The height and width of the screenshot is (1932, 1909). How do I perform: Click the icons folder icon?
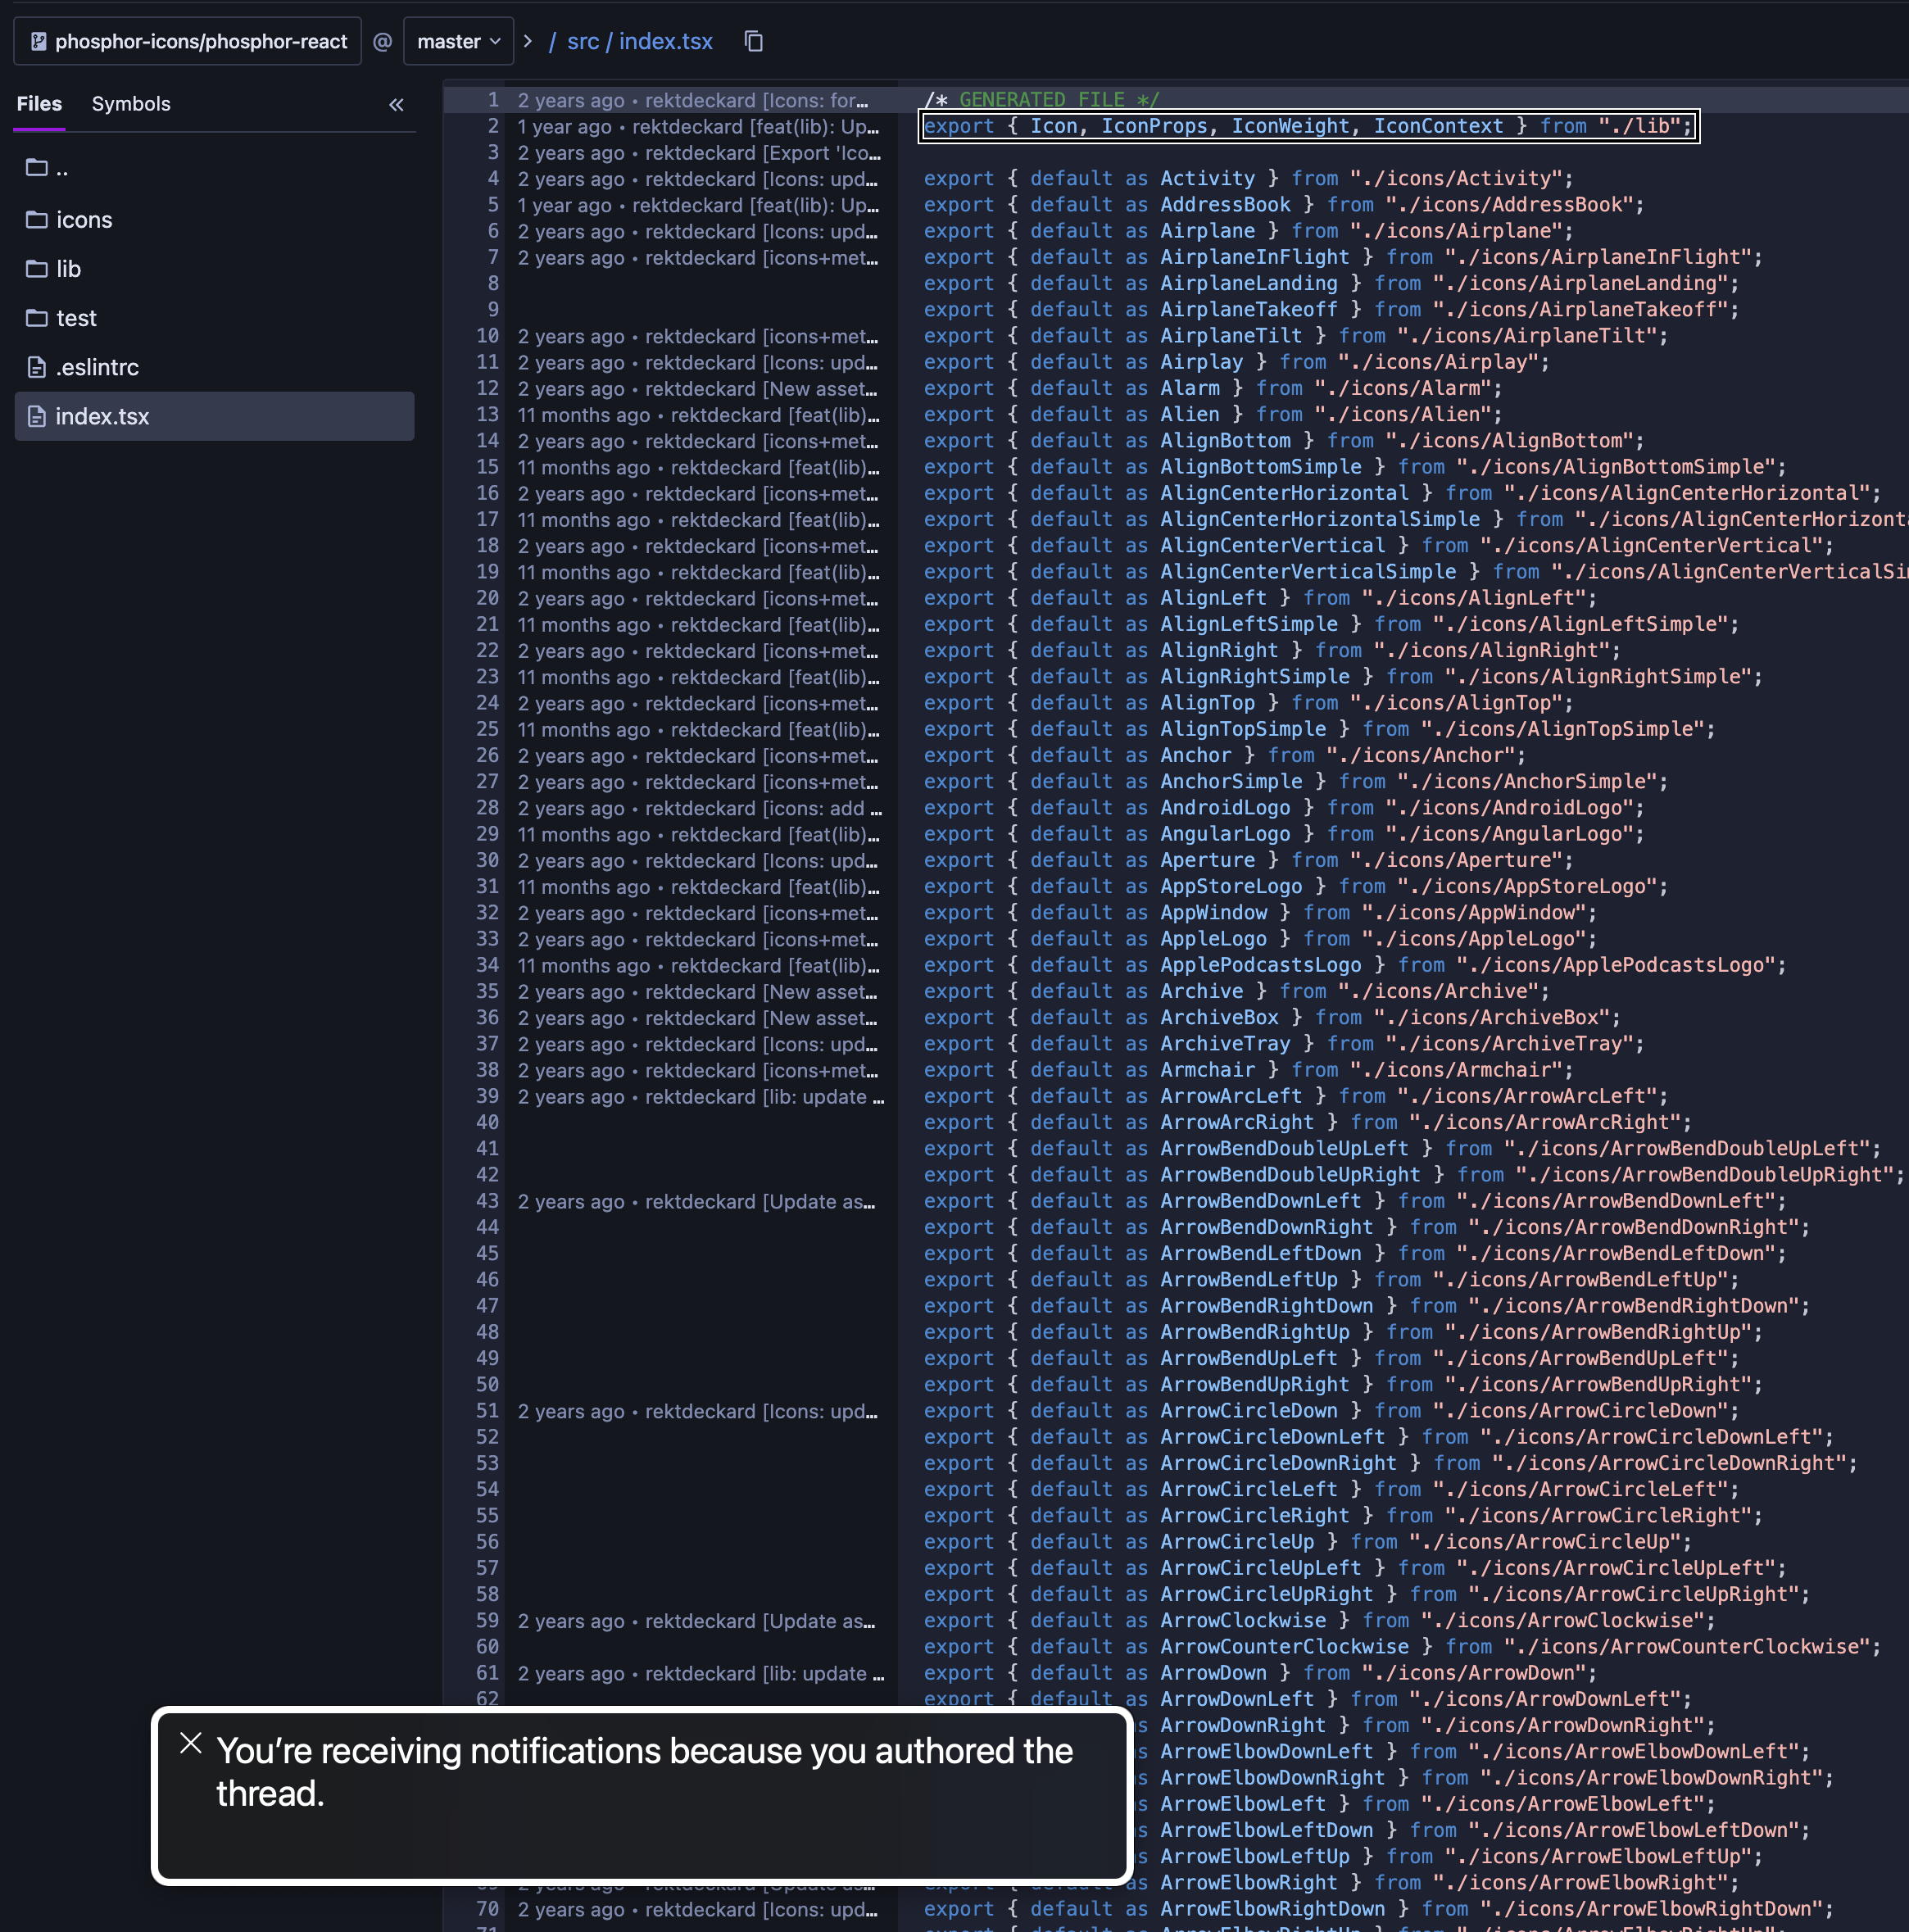pos(37,219)
